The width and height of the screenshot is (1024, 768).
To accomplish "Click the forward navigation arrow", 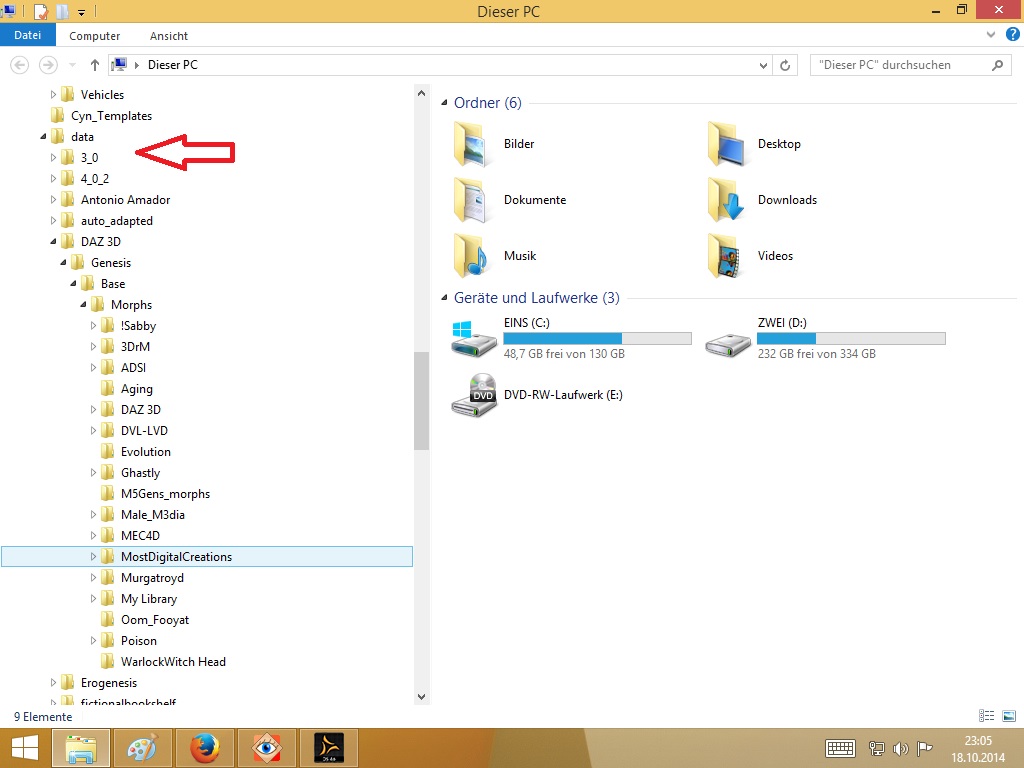I will click(x=48, y=65).
